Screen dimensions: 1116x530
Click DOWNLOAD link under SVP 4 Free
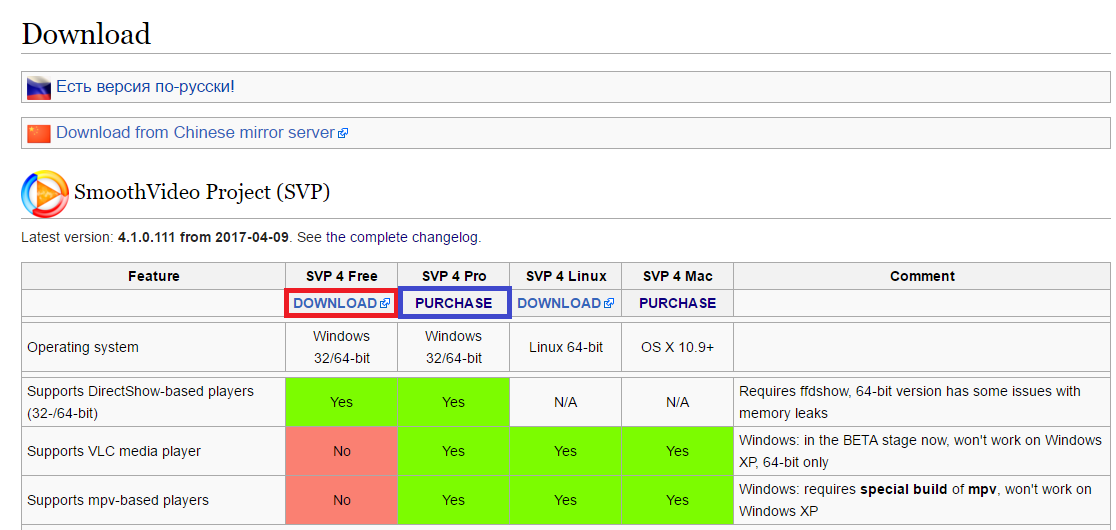[x=341, y=303]
